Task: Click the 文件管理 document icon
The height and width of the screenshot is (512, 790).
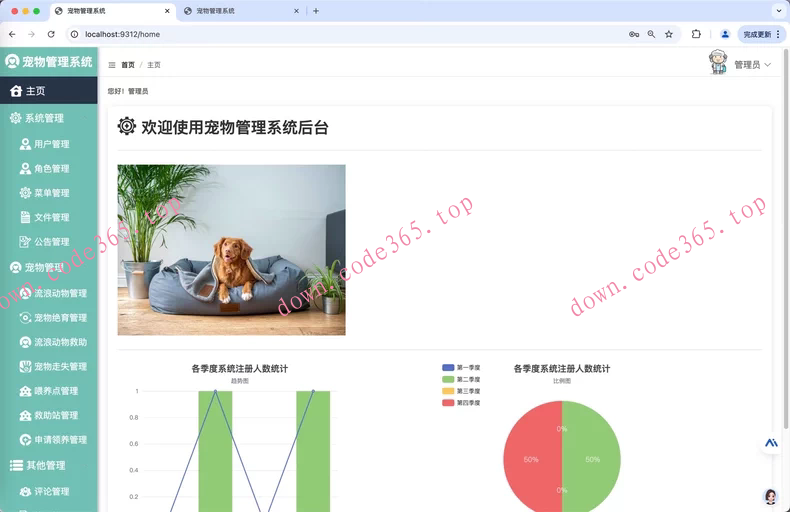Action: tap(25, 217)
